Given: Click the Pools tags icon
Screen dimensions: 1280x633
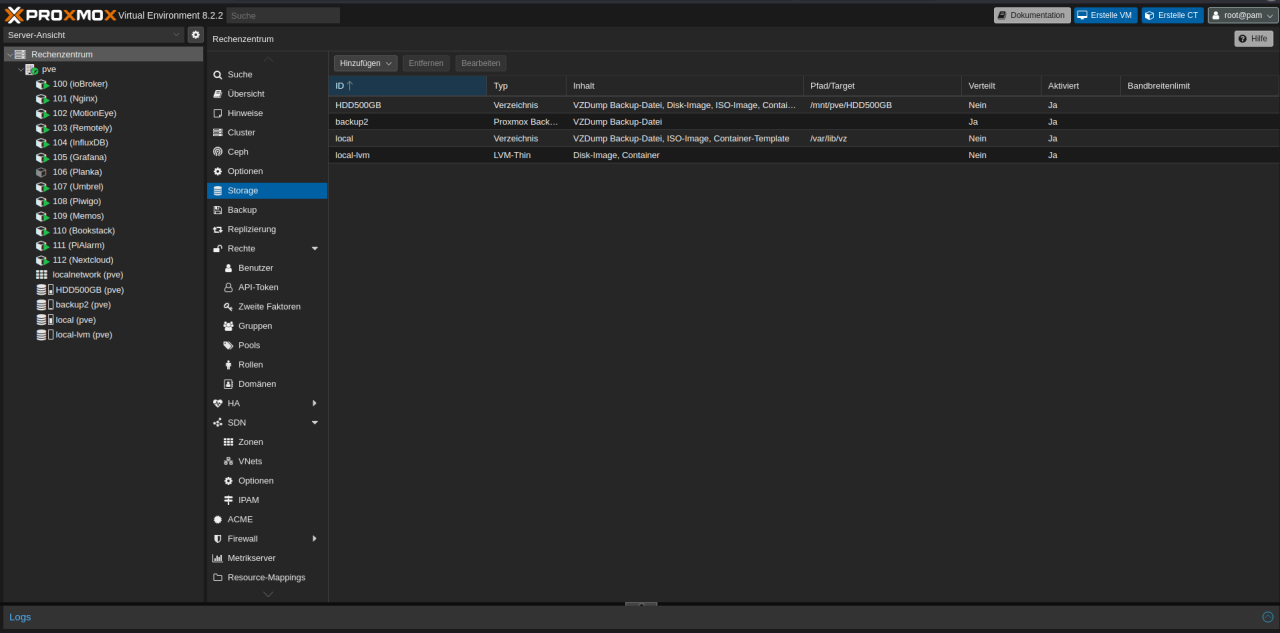Looking at the screenshot, I should [x=229, y=345].
